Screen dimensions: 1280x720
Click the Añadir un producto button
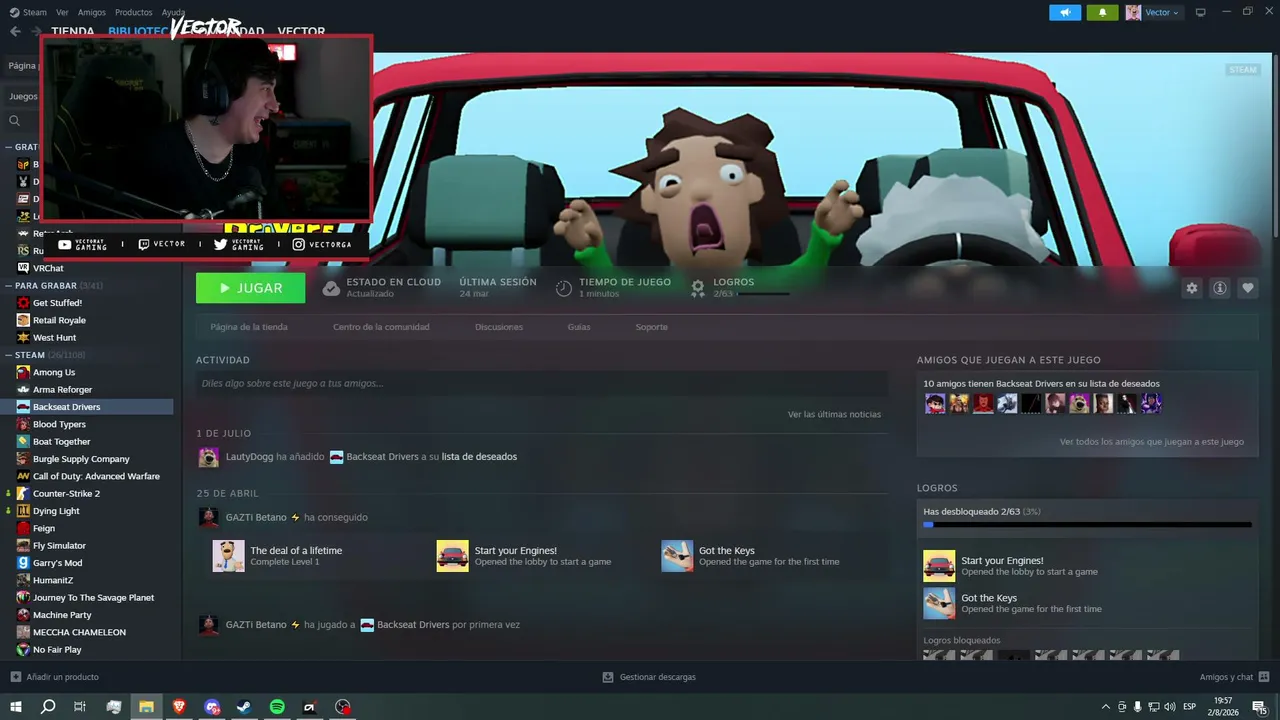pyautogui.click(x=55, y=677)
